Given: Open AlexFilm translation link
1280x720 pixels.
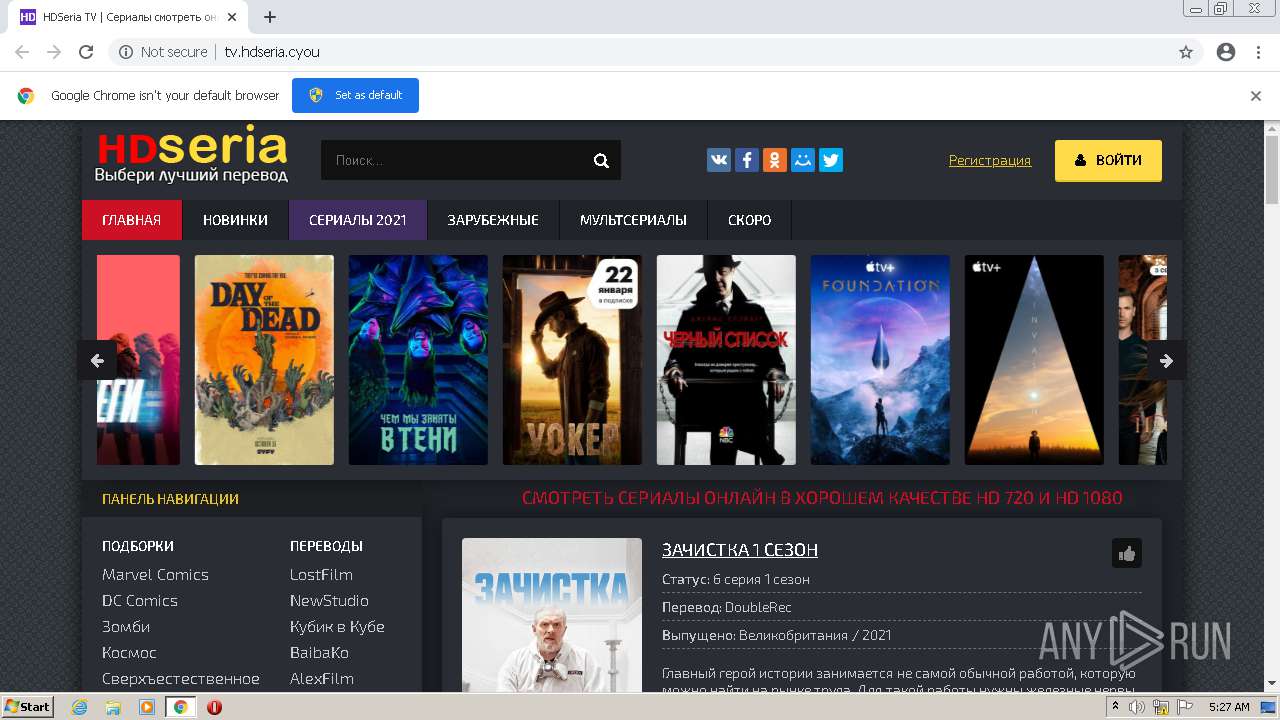Looking at the screenshot, I should (x=322, y=678).
